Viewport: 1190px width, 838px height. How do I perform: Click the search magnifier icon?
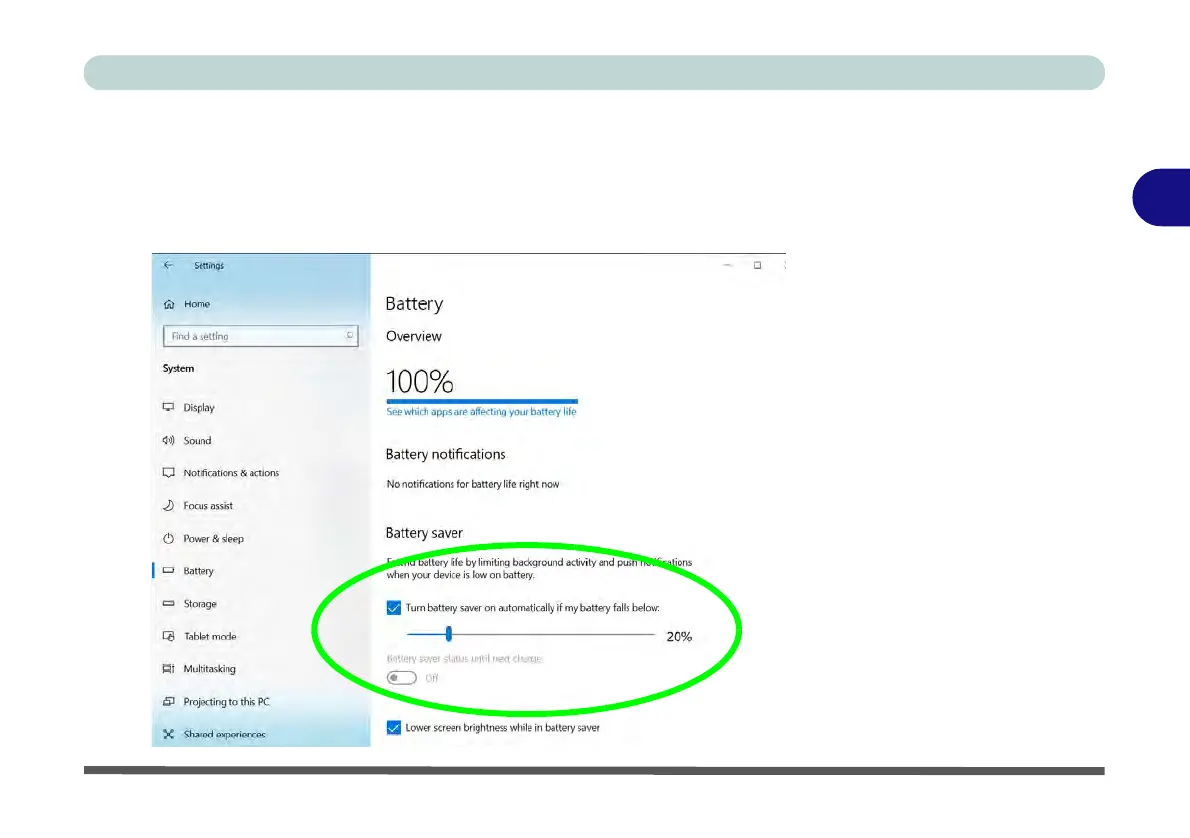[x=349, y=337]
